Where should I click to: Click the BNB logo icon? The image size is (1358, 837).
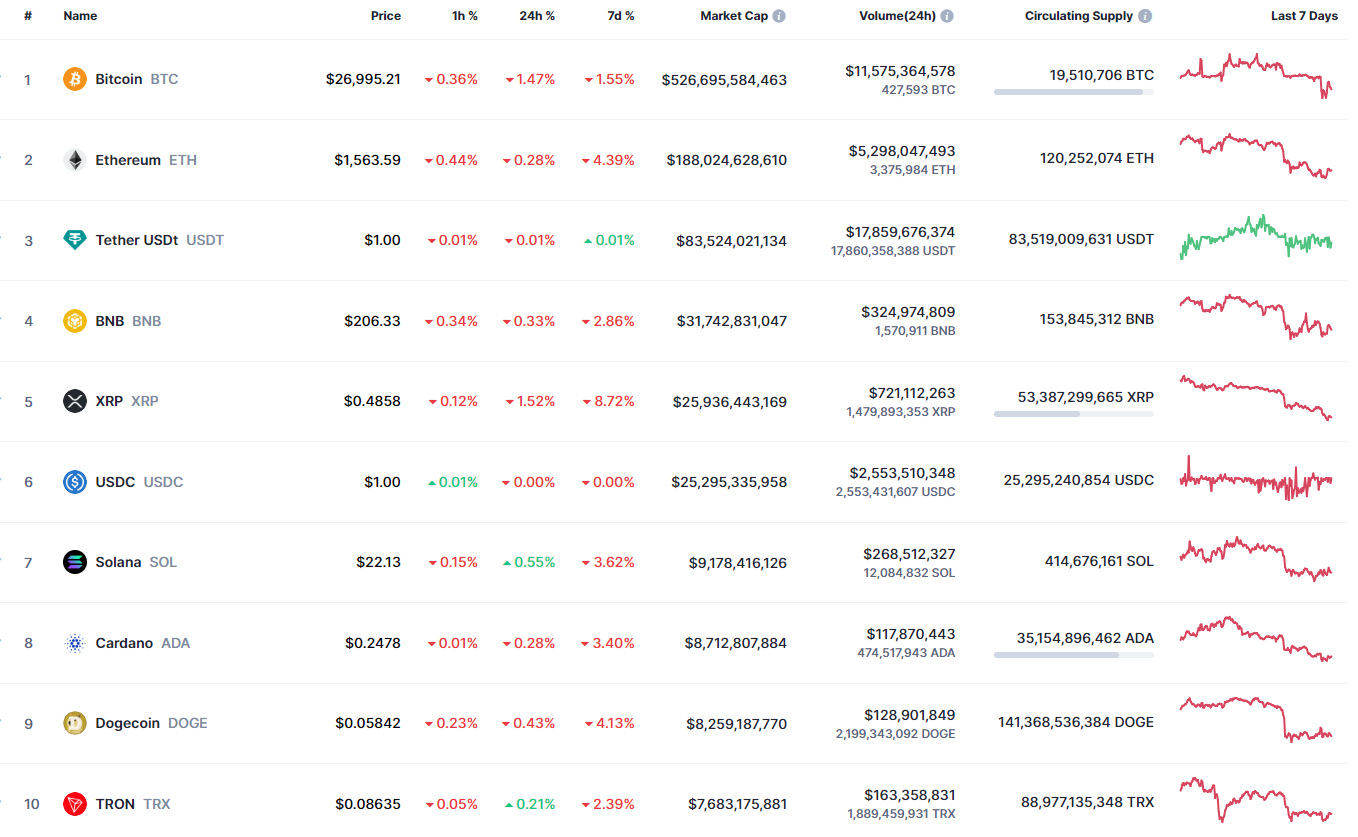(75, 321)
